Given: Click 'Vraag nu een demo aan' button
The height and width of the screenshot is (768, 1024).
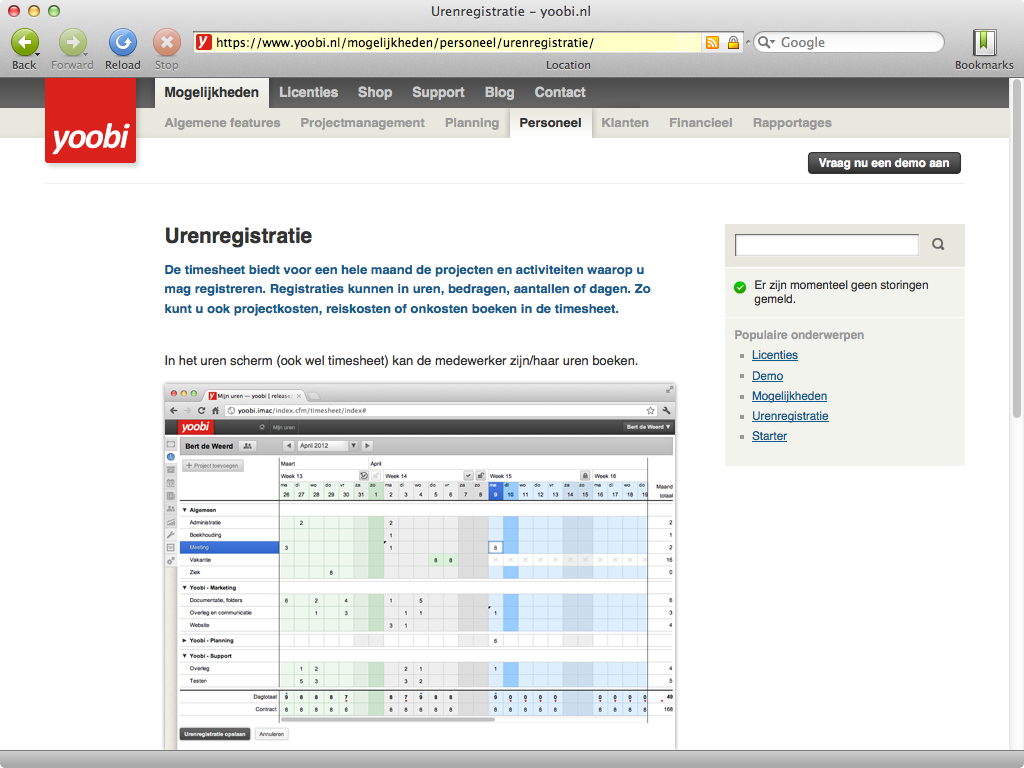Looking at the screenshot, I should pyautogui.click(x=884, y=163).
